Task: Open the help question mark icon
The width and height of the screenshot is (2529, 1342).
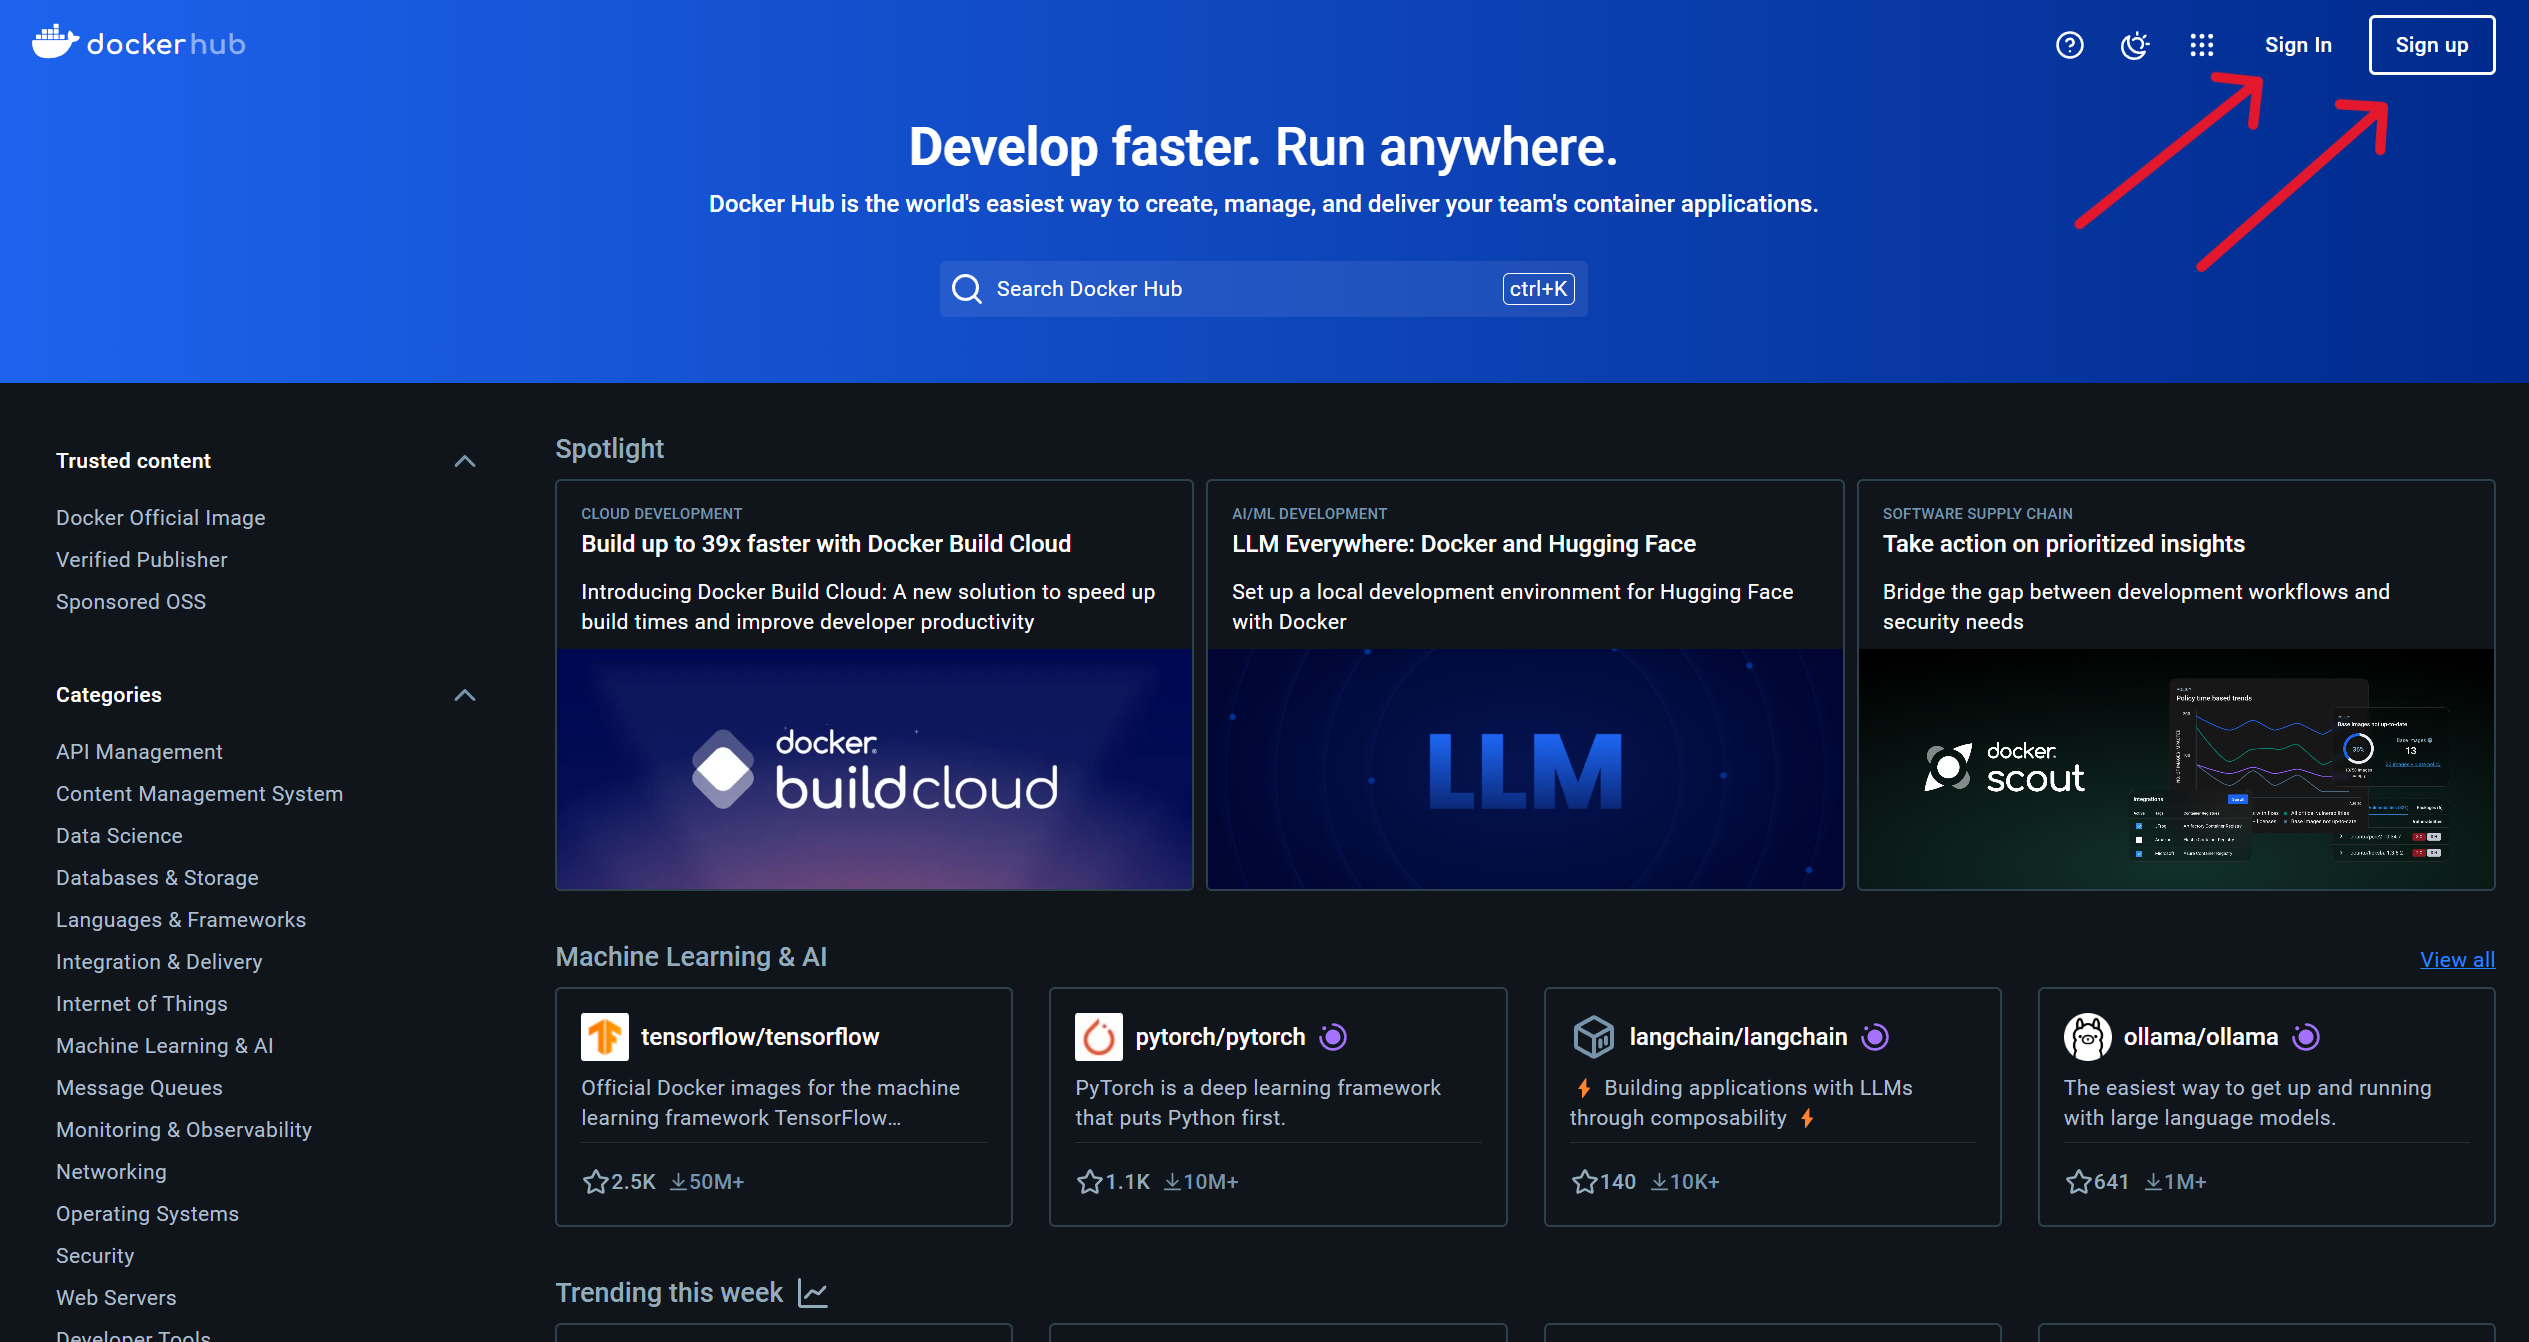Action: coord(2069,45)
